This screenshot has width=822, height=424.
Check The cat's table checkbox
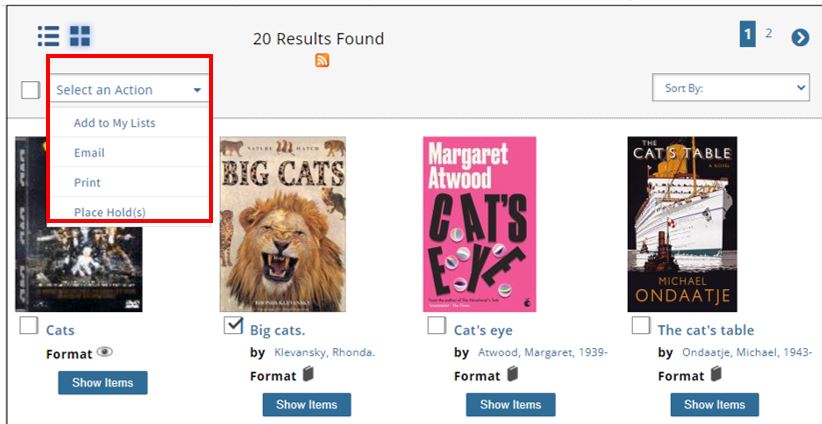click(x=641, y=326)
